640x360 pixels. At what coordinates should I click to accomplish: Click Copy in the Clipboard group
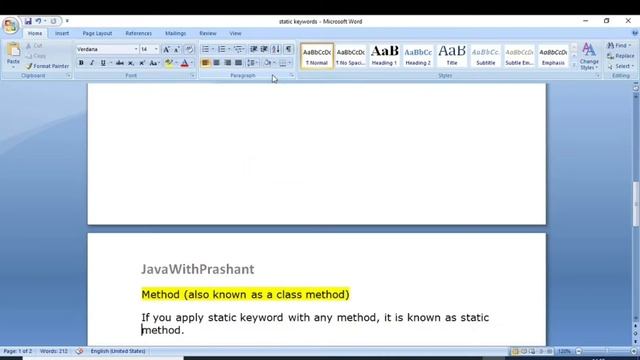(x=36, y=56)
